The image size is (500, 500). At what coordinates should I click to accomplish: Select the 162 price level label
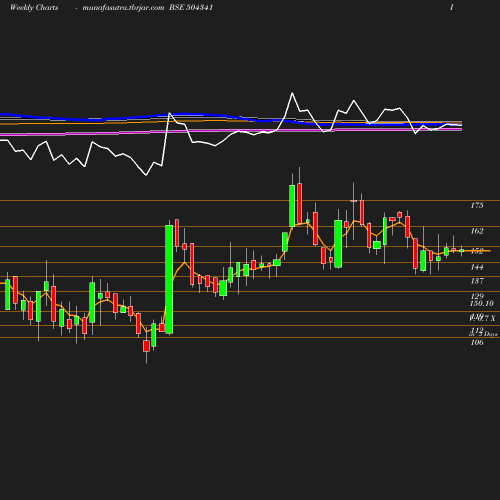(477, 231)
